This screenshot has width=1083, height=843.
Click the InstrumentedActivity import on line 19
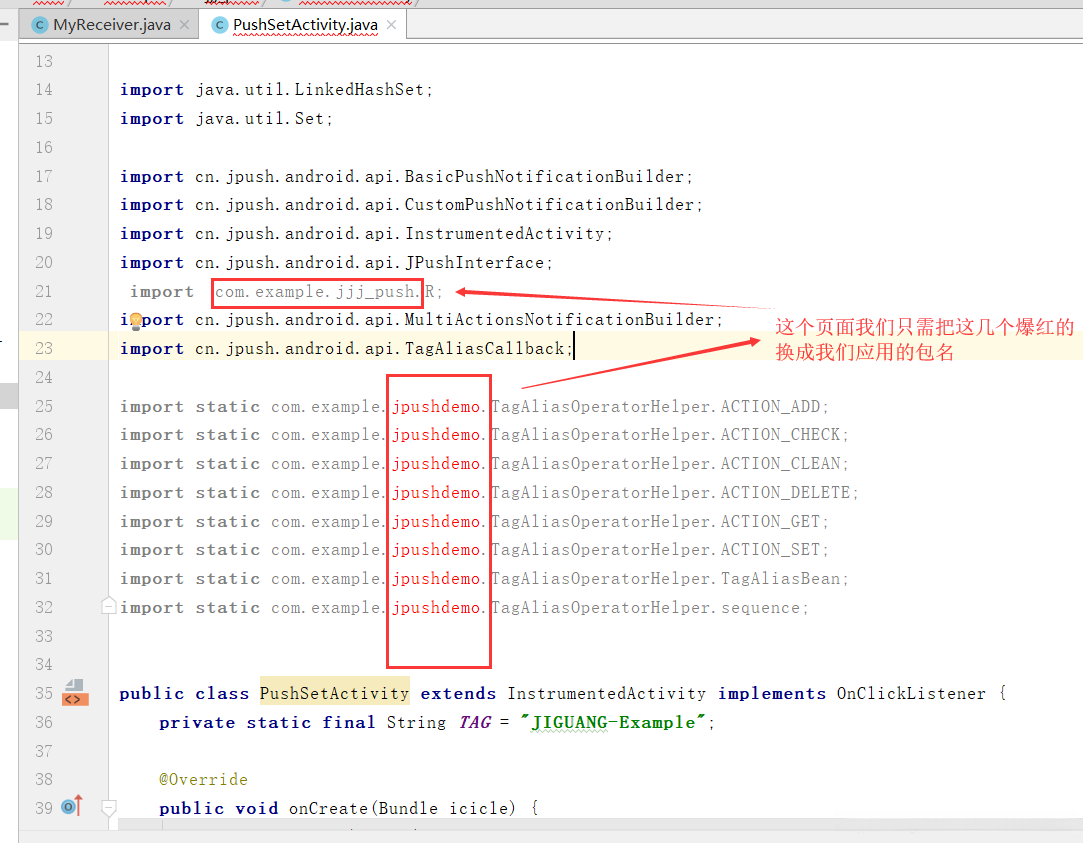pyautogui.click(x=366, y=234)
